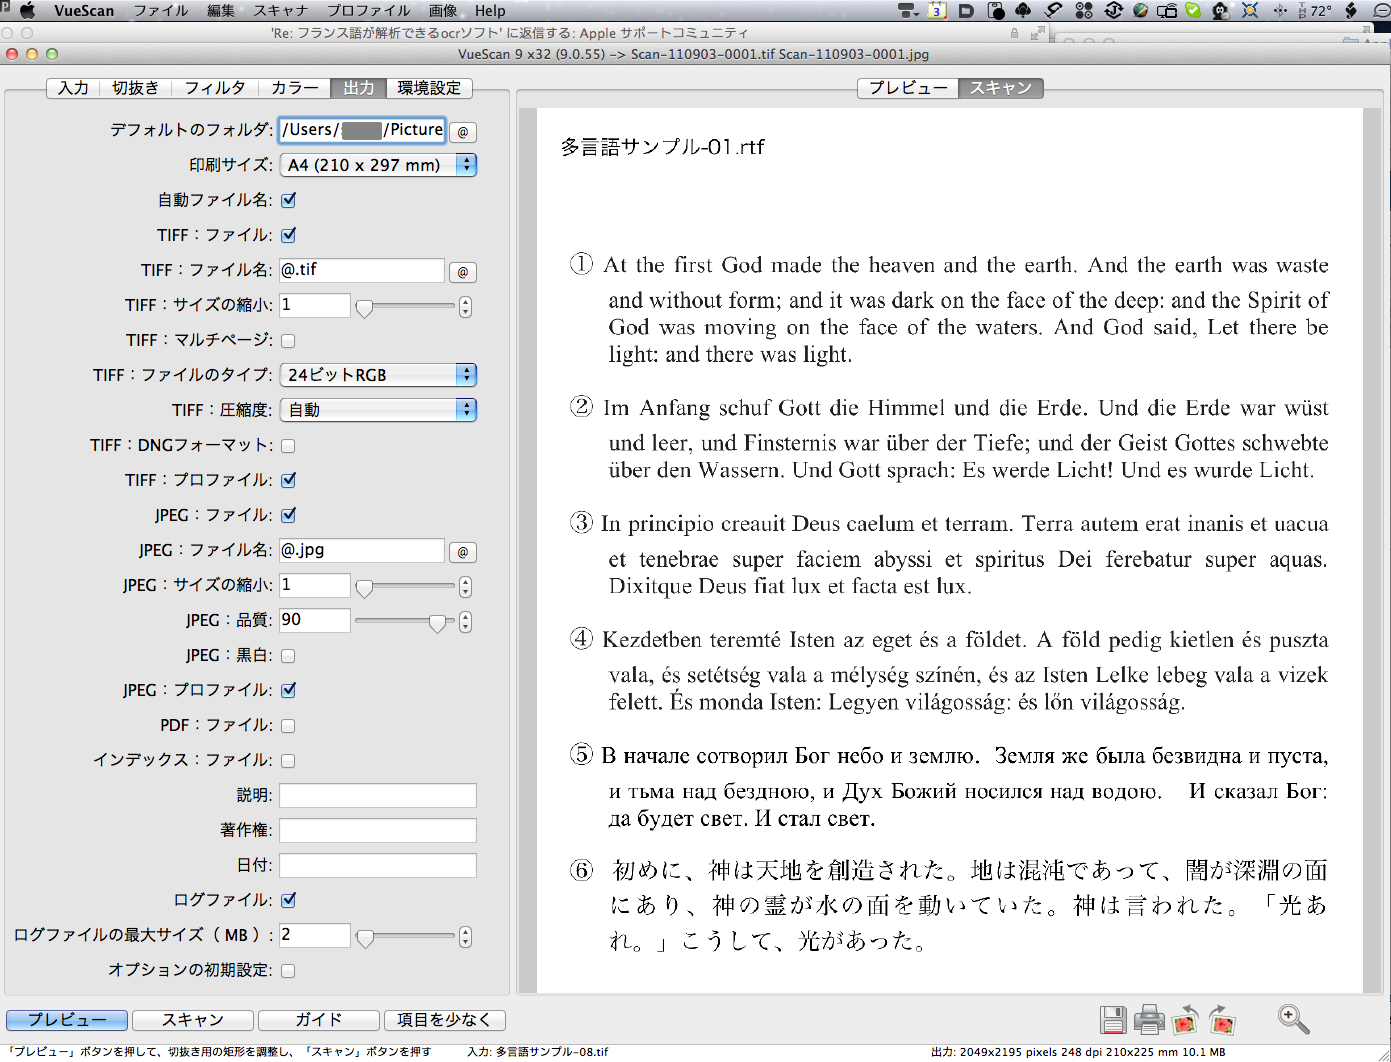Select the スキャン tab in the preview pane
The height and width of the screenshot is (1062, 1391).
coord(1001,88)
